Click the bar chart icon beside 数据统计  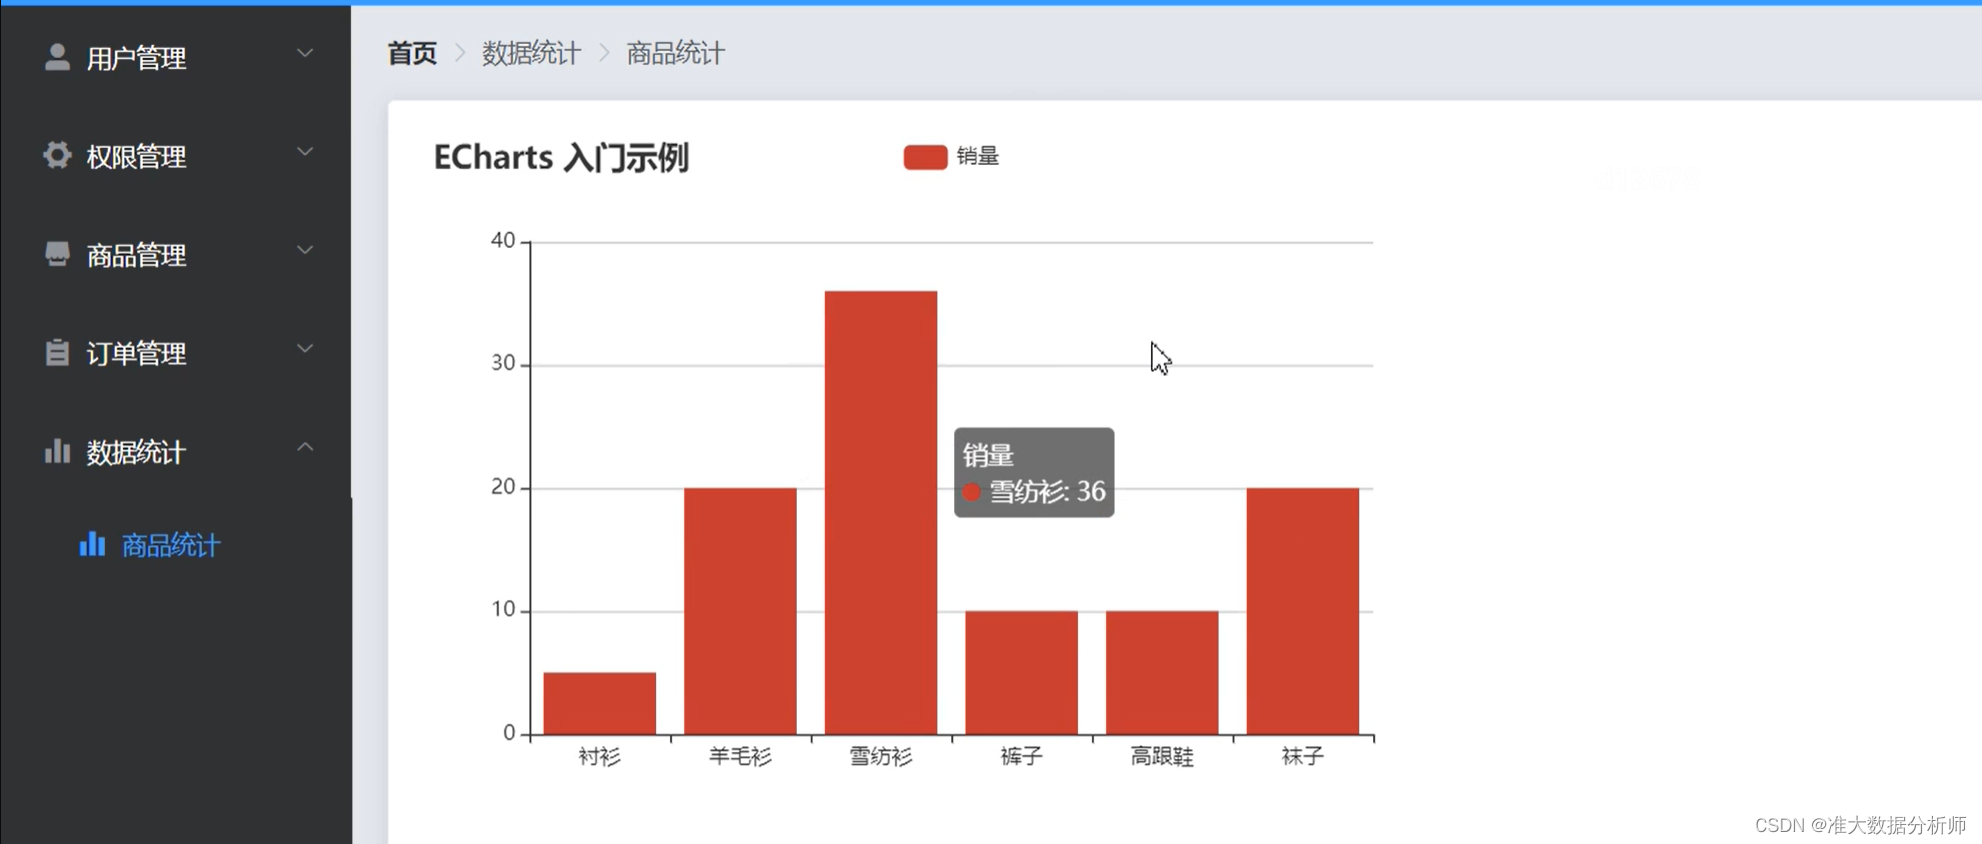57,451
